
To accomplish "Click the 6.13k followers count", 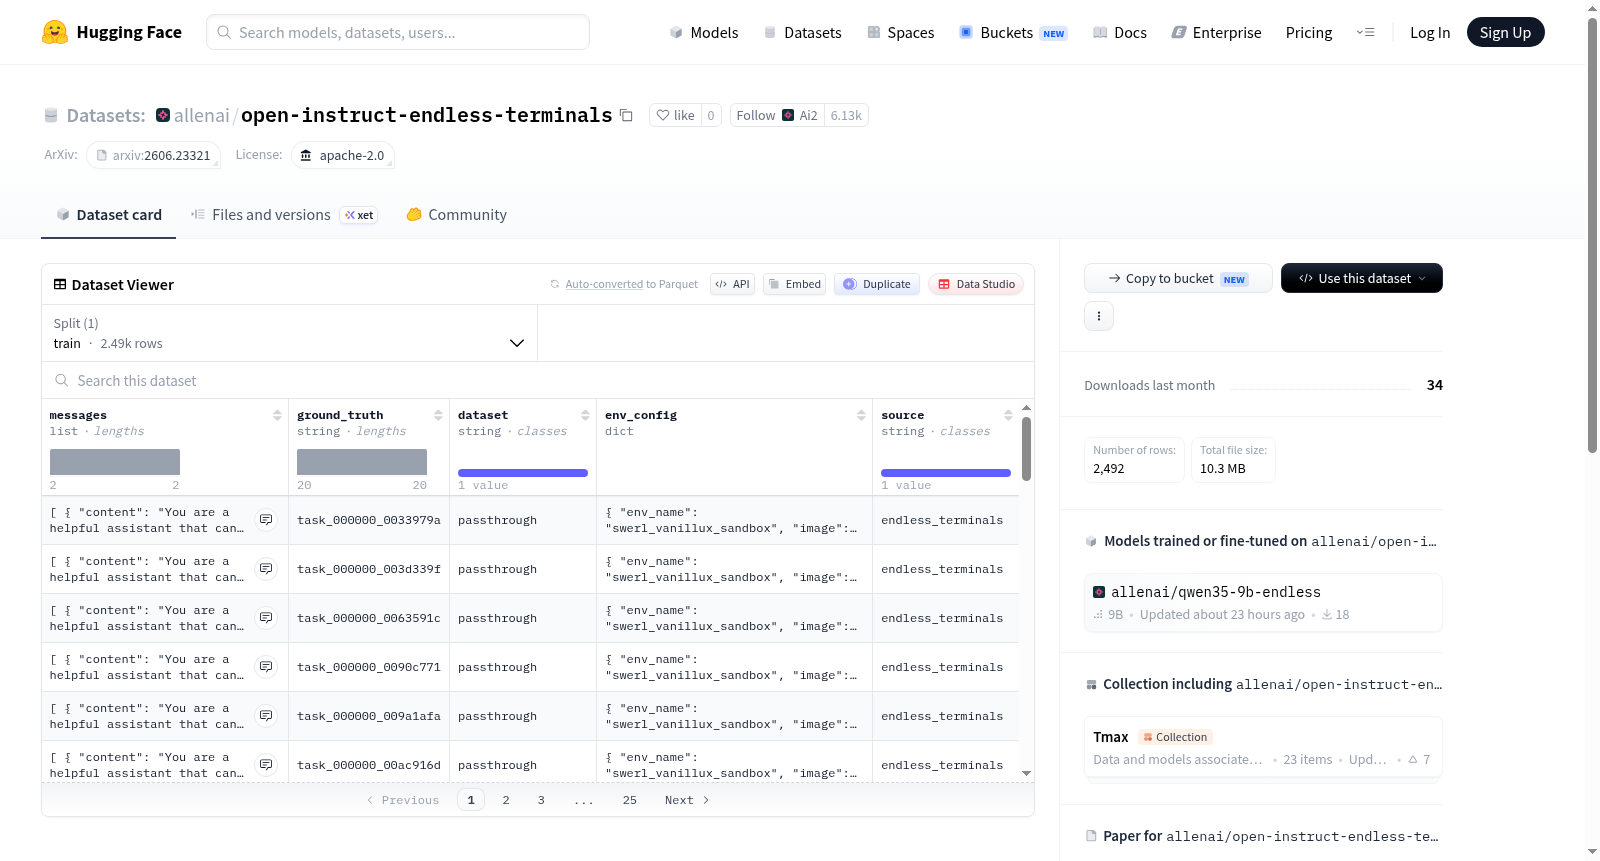I will [x=846, y=115].
